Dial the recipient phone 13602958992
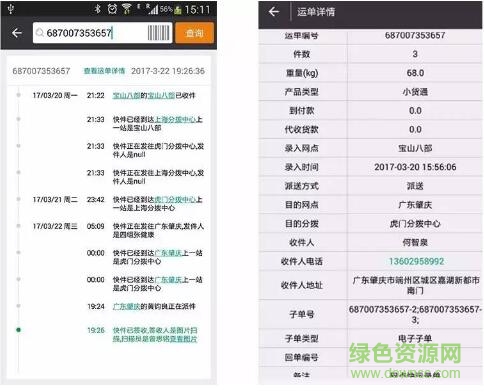The height and width of the screenshot is (392, 484). coord(416,261)
